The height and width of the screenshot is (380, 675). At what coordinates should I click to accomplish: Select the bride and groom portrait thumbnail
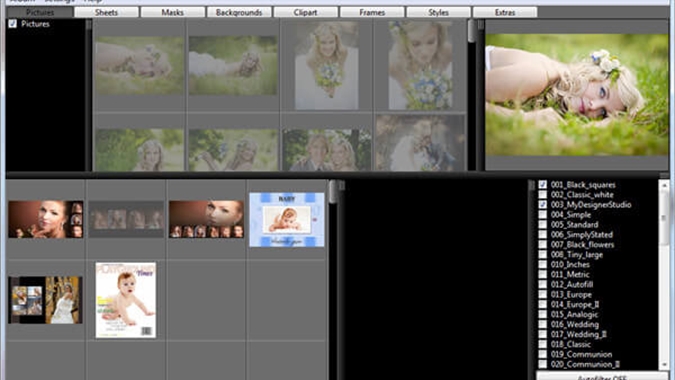pos(327,150)
